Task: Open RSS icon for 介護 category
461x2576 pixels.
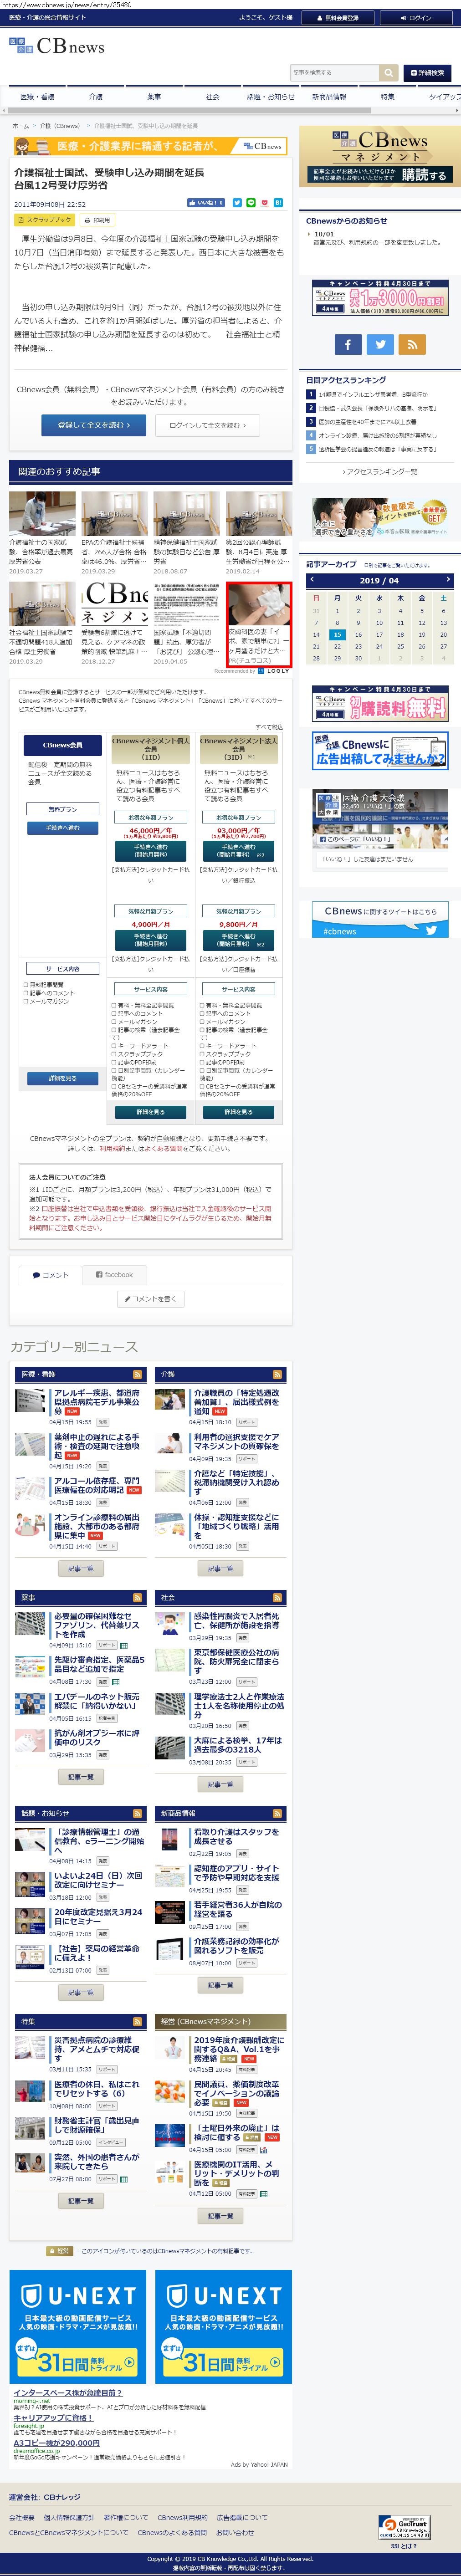Action: click(277, 1374)
